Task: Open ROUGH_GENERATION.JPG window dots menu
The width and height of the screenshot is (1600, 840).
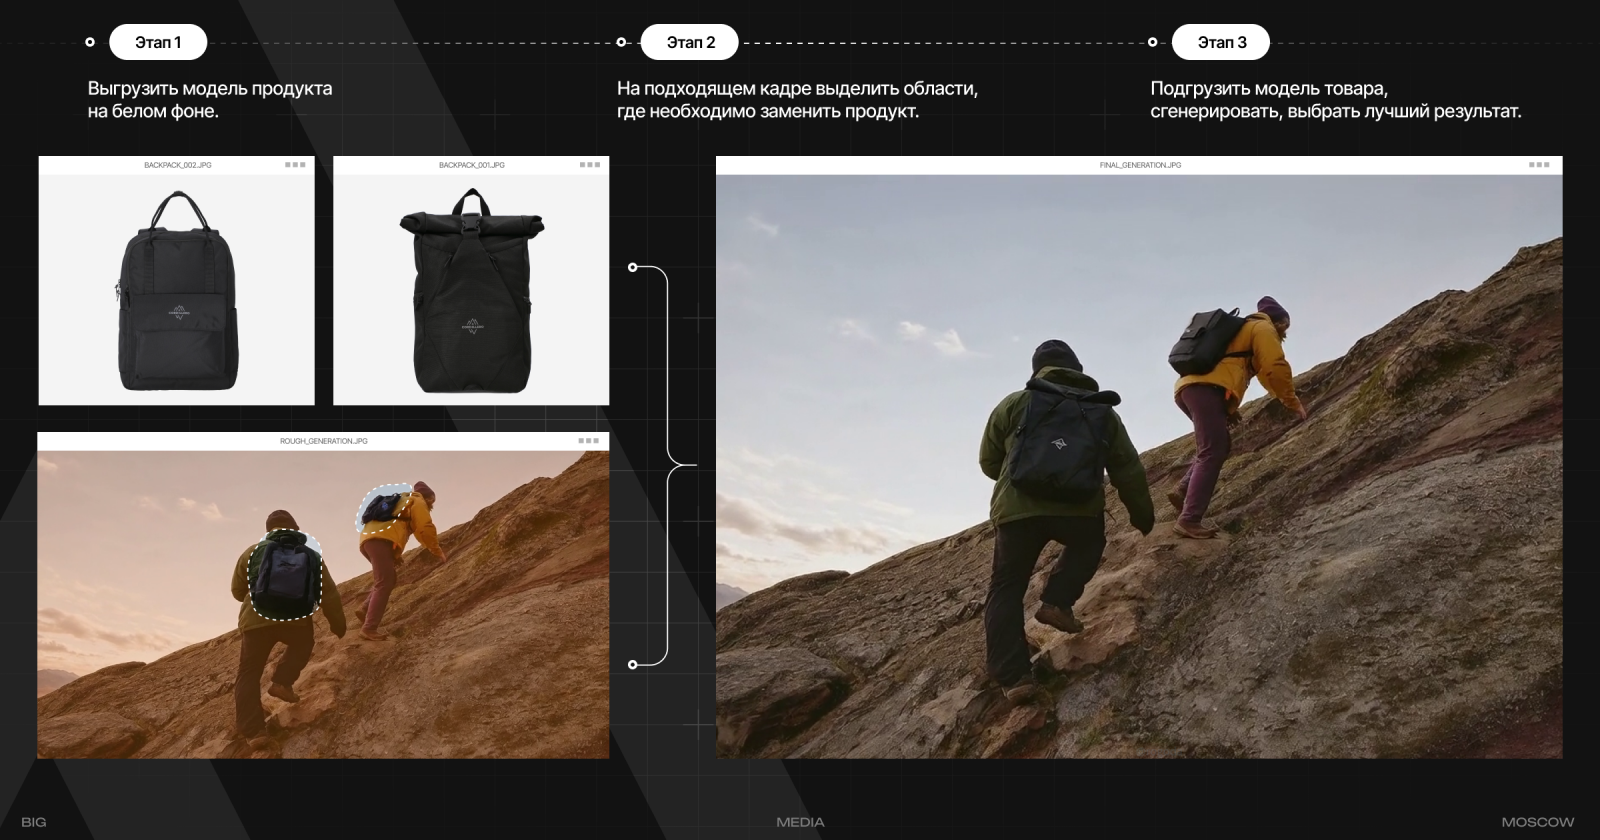Action: coord(589,441)
